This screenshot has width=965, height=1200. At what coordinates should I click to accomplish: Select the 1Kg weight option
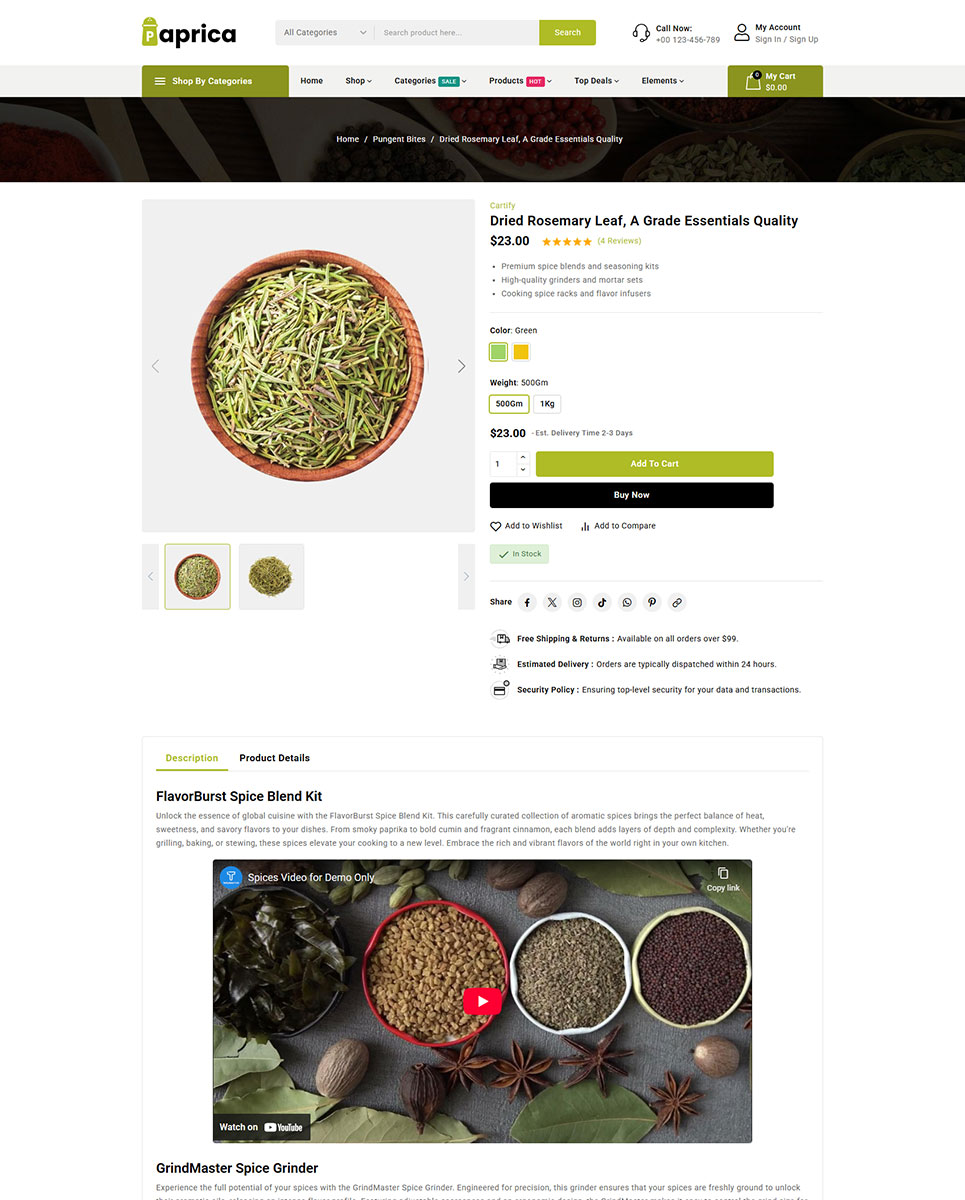point(547,404)
